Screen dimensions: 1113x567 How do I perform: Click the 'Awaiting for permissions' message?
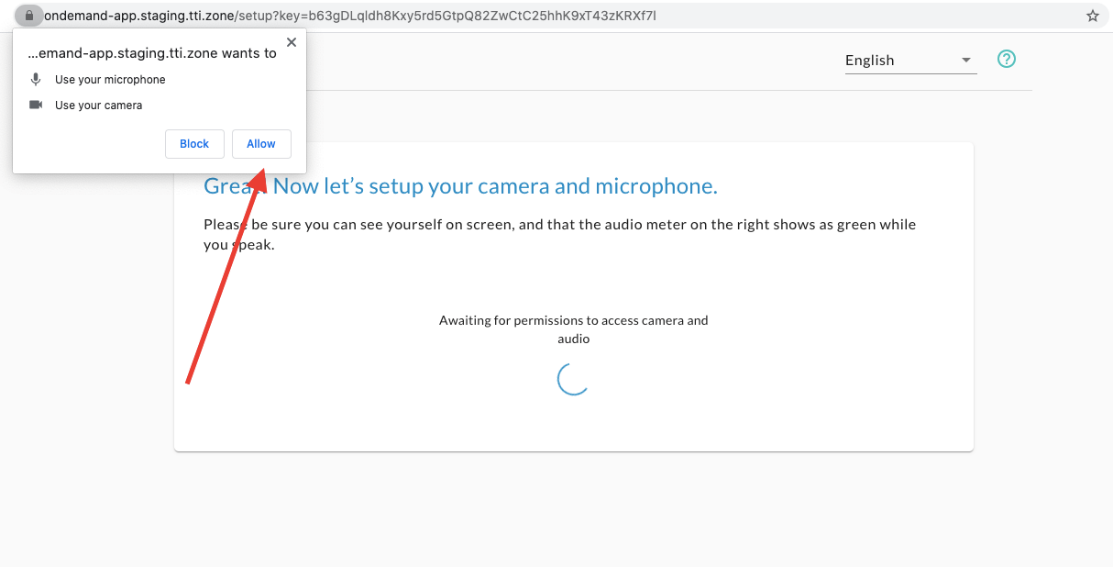click(574, 329)
